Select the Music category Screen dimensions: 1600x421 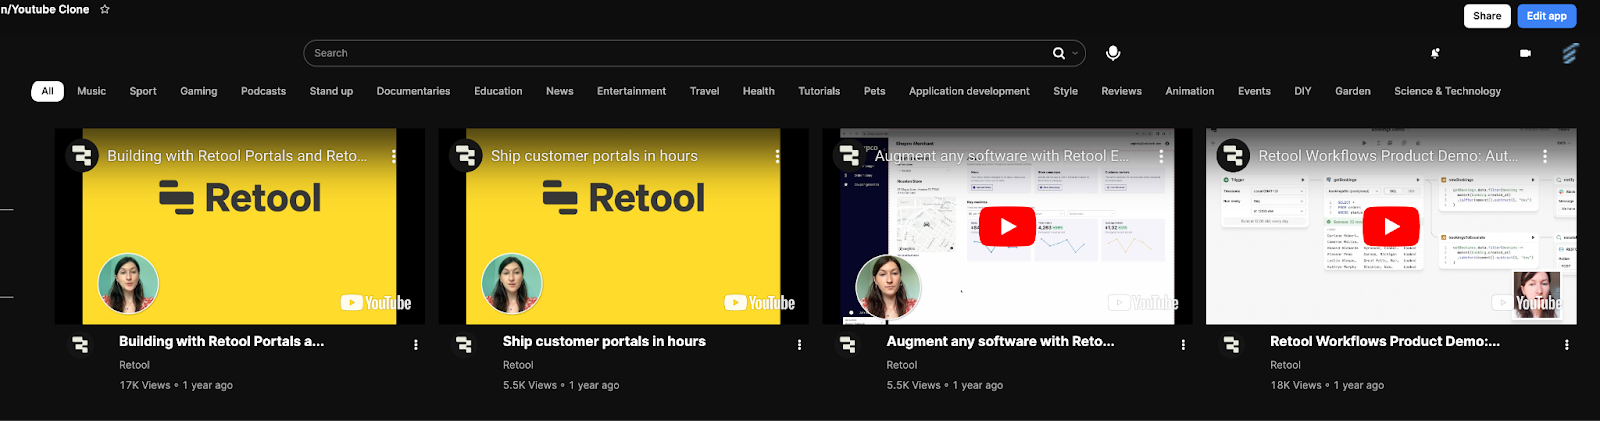[91, 91]
